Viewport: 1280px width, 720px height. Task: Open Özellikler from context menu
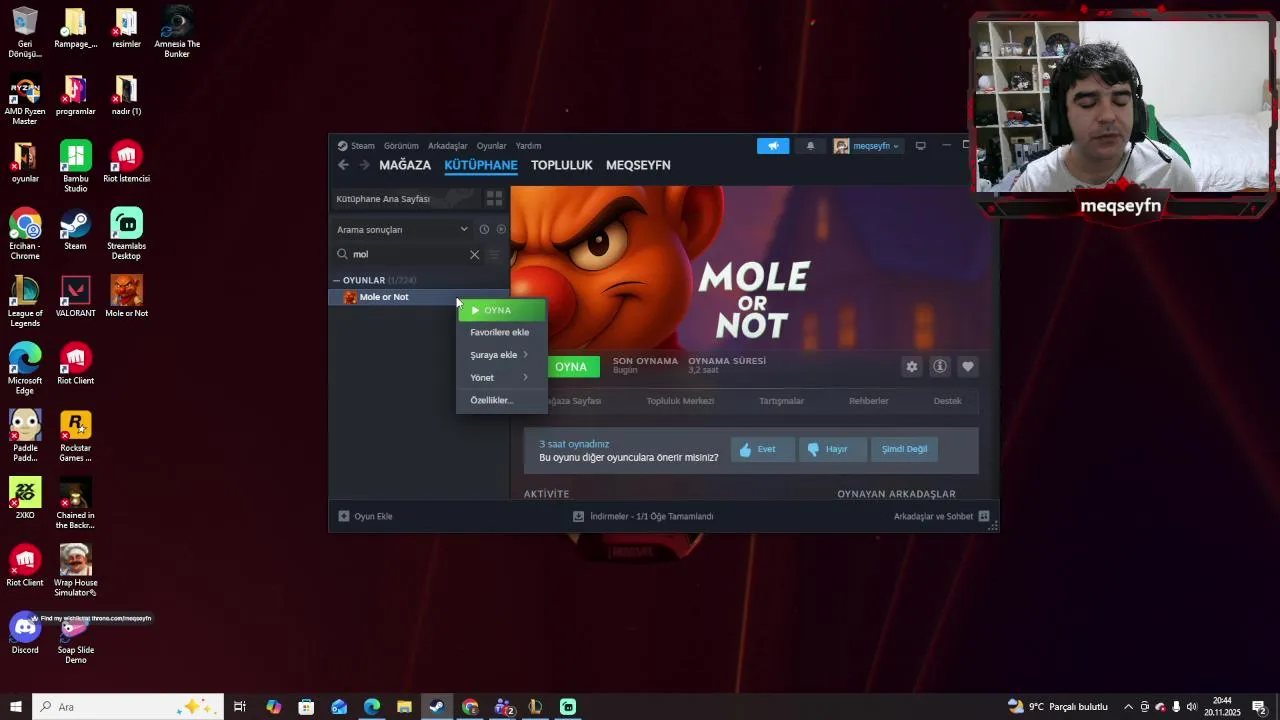(x=500, y=400)
